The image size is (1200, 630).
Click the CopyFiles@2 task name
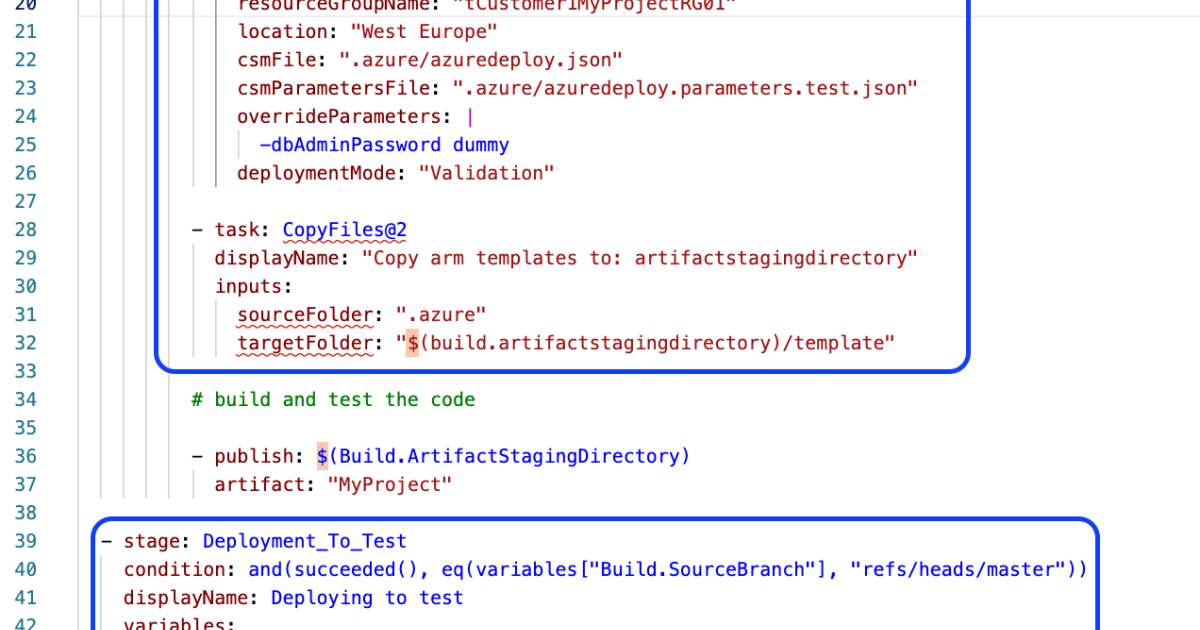(x=344, y=230)
